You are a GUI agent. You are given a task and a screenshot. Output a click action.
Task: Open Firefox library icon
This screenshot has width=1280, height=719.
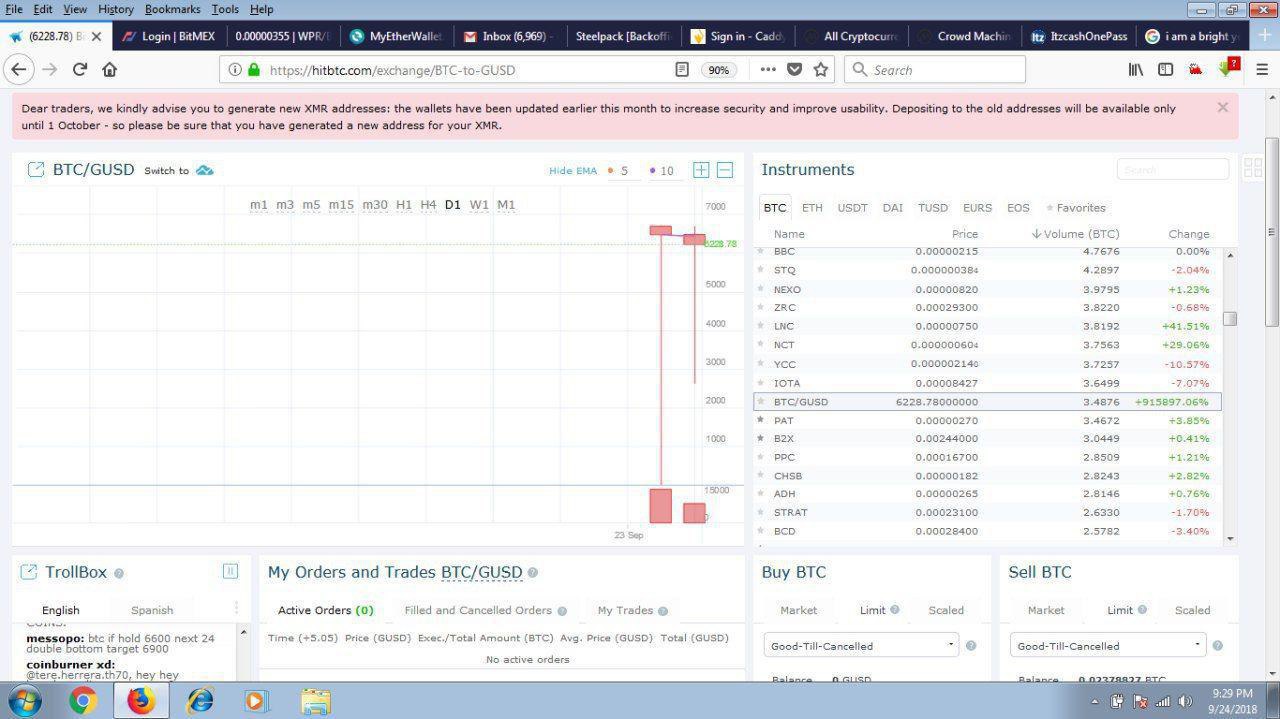pyautogui.click(x=1136, y=69)
